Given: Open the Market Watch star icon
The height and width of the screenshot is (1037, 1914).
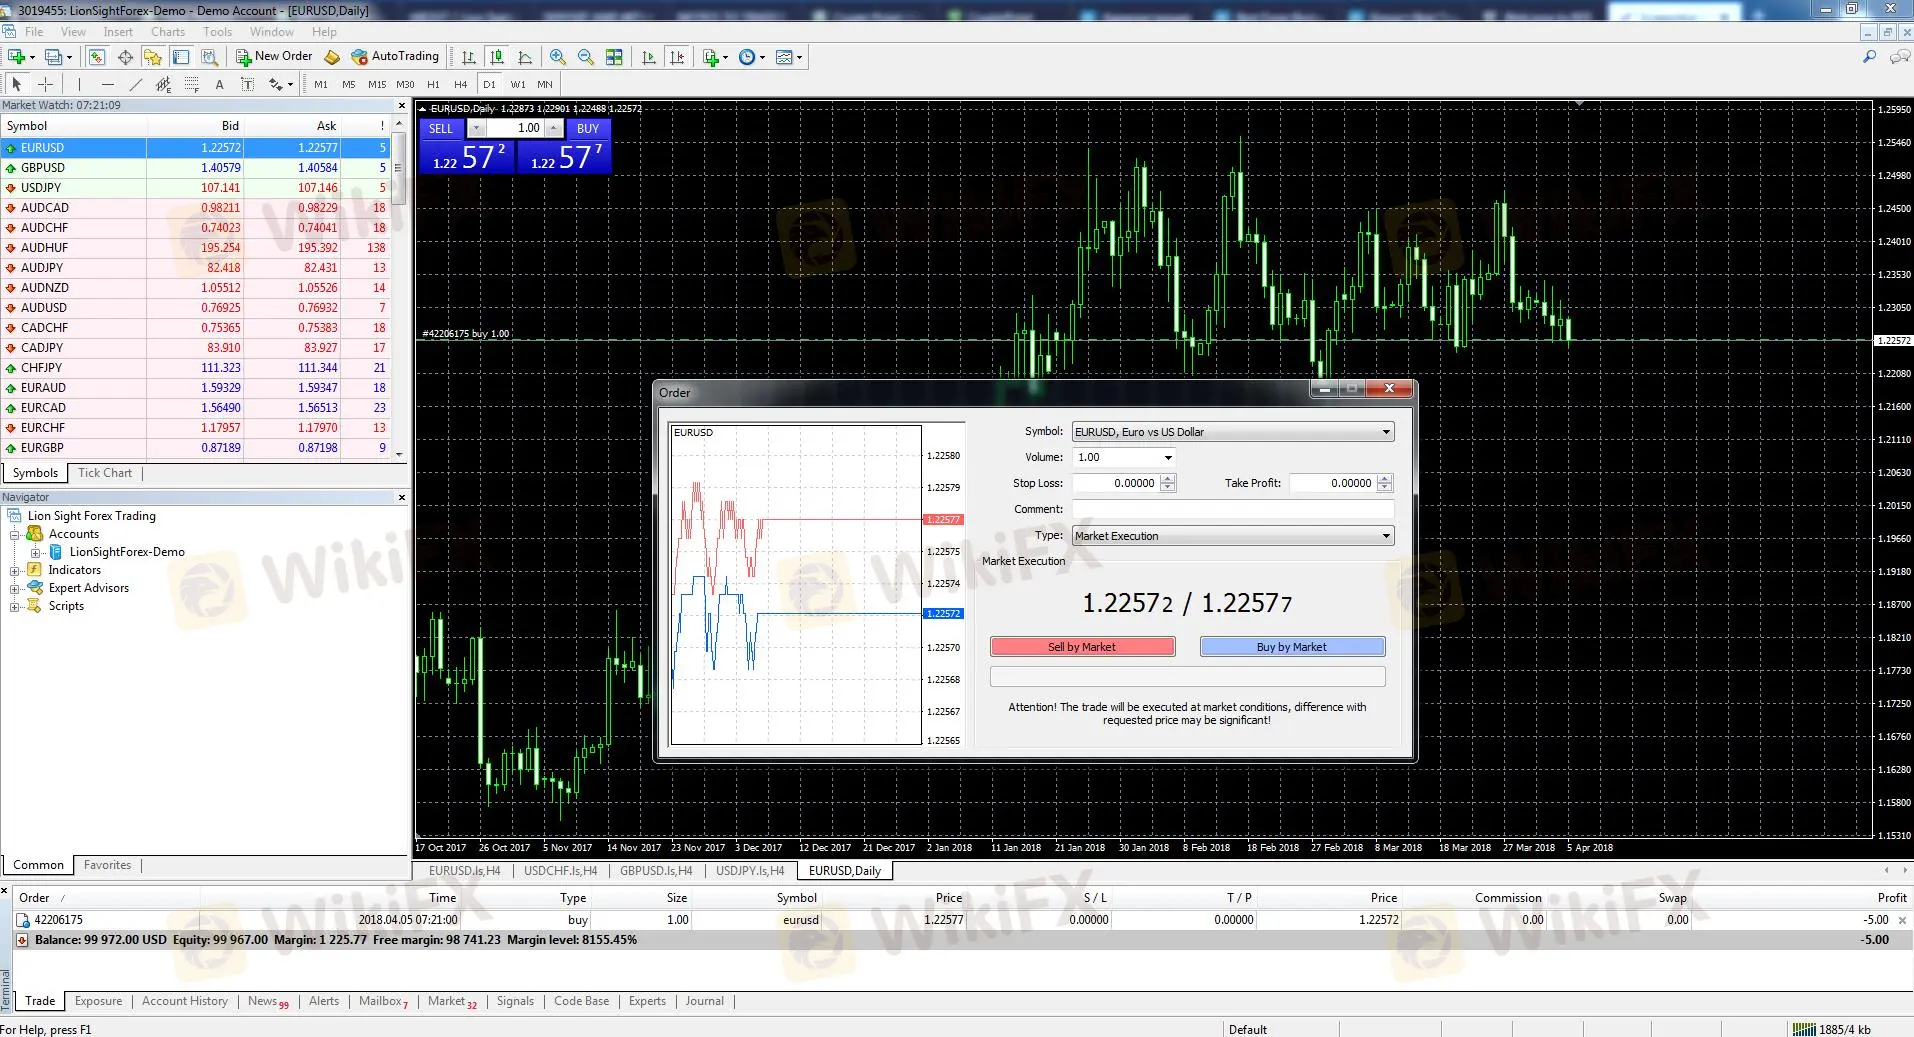Looking at the screenshot, I should tap(152, 57).
